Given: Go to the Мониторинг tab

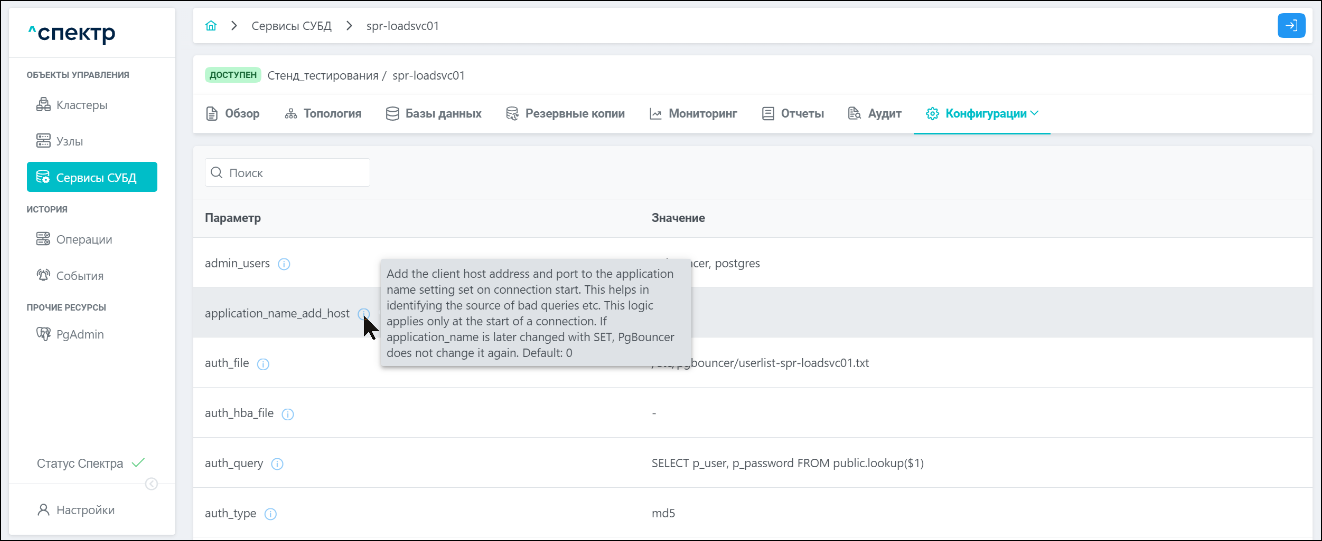Looking at the screenshot, I should click(693, 114).
